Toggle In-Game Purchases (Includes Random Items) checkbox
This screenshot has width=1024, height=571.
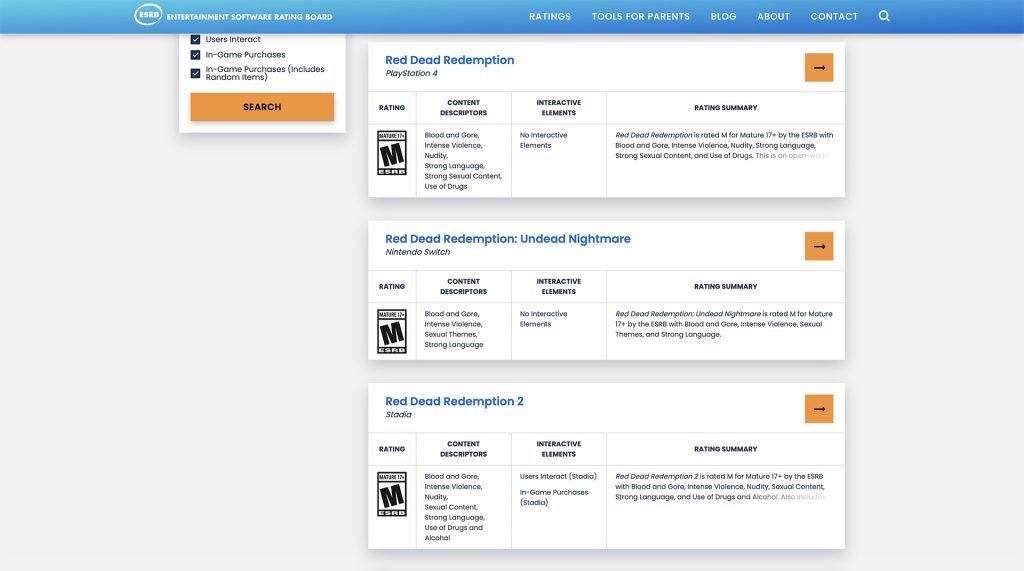pos(196,73)
